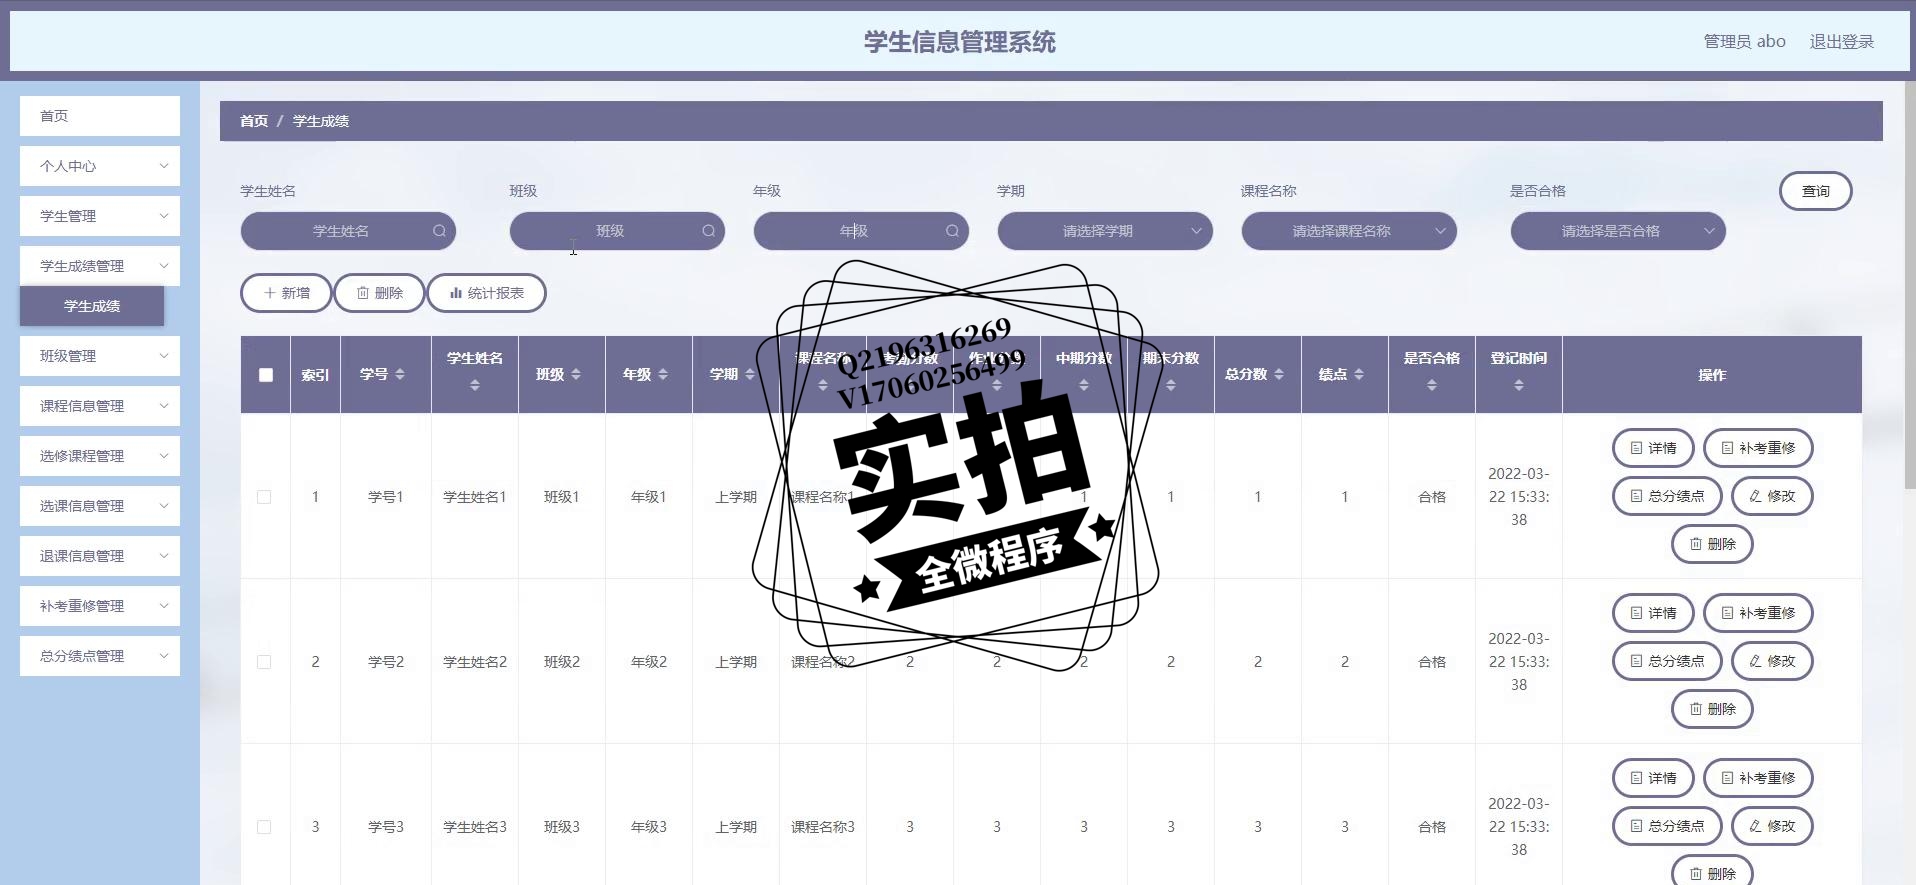Sort table by 总分数 column arrows
This screenshot has width=1916, height=885.
1279,374
